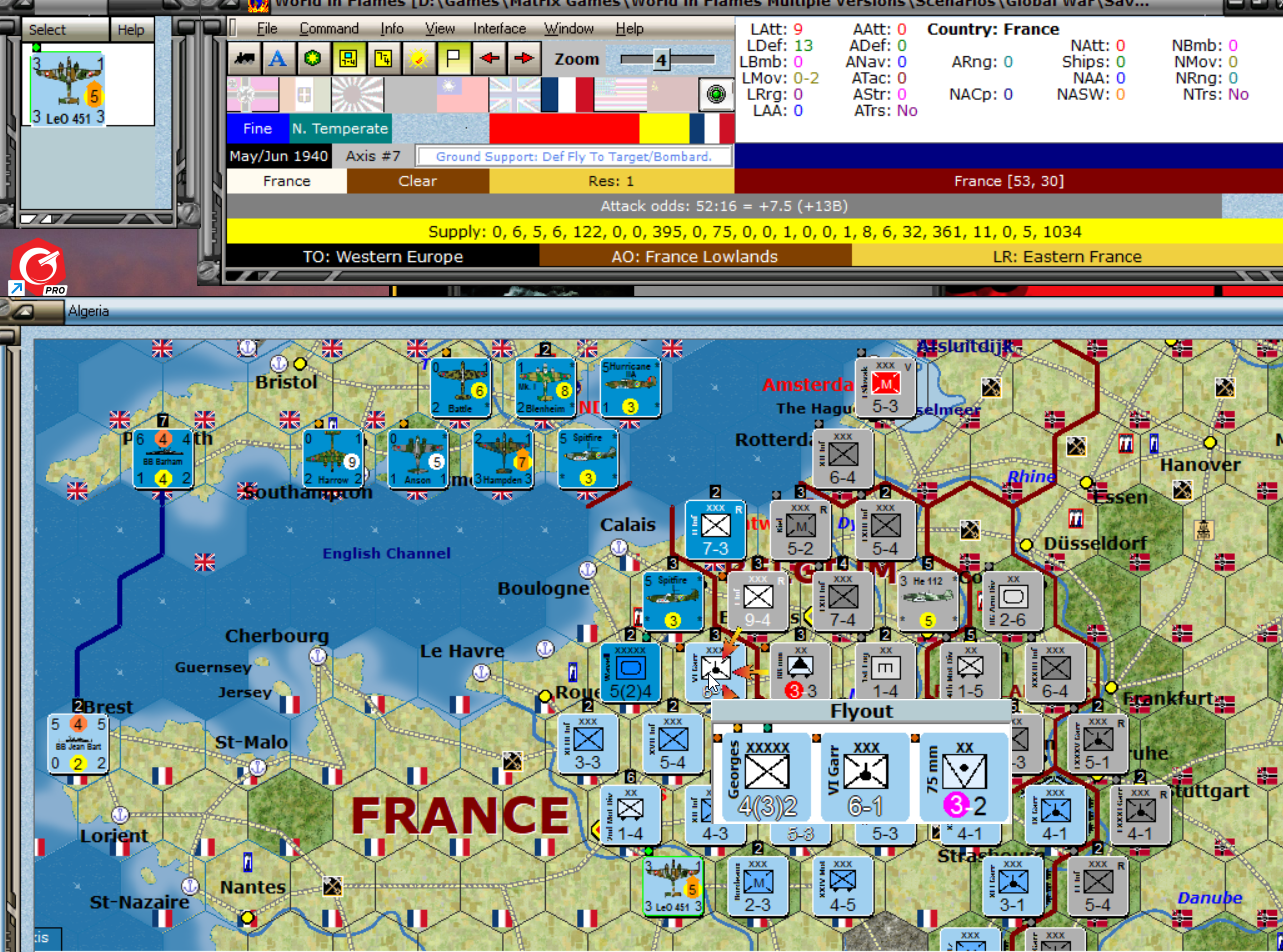Click the Res: 1 status cell
Screen dimensions: 1283x952
tap(611, 181)
